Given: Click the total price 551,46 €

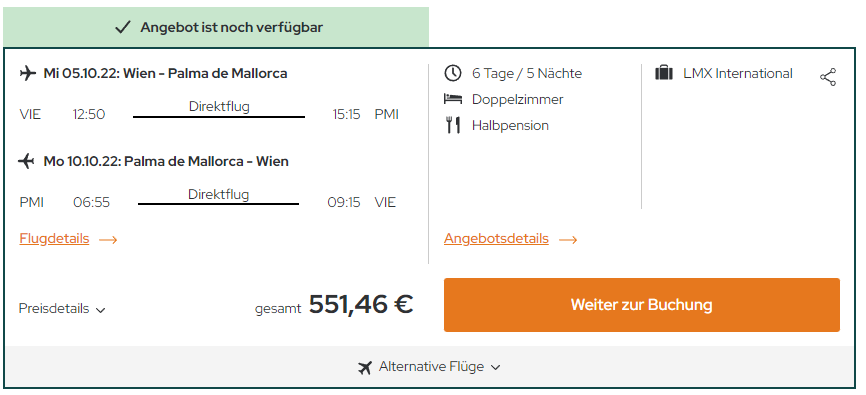Looking at the screenshot, I should 361,304.
